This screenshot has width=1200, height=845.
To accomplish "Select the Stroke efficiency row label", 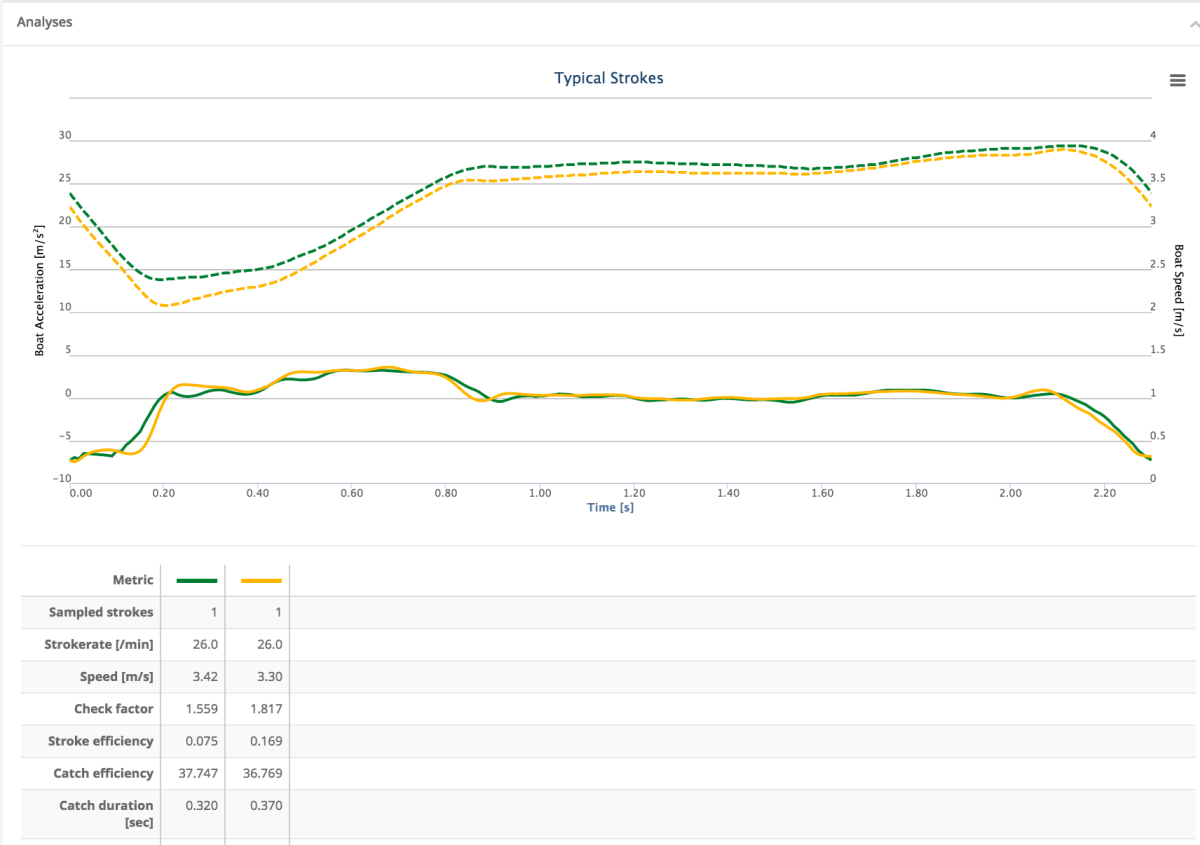I will [x=101, y=741].
